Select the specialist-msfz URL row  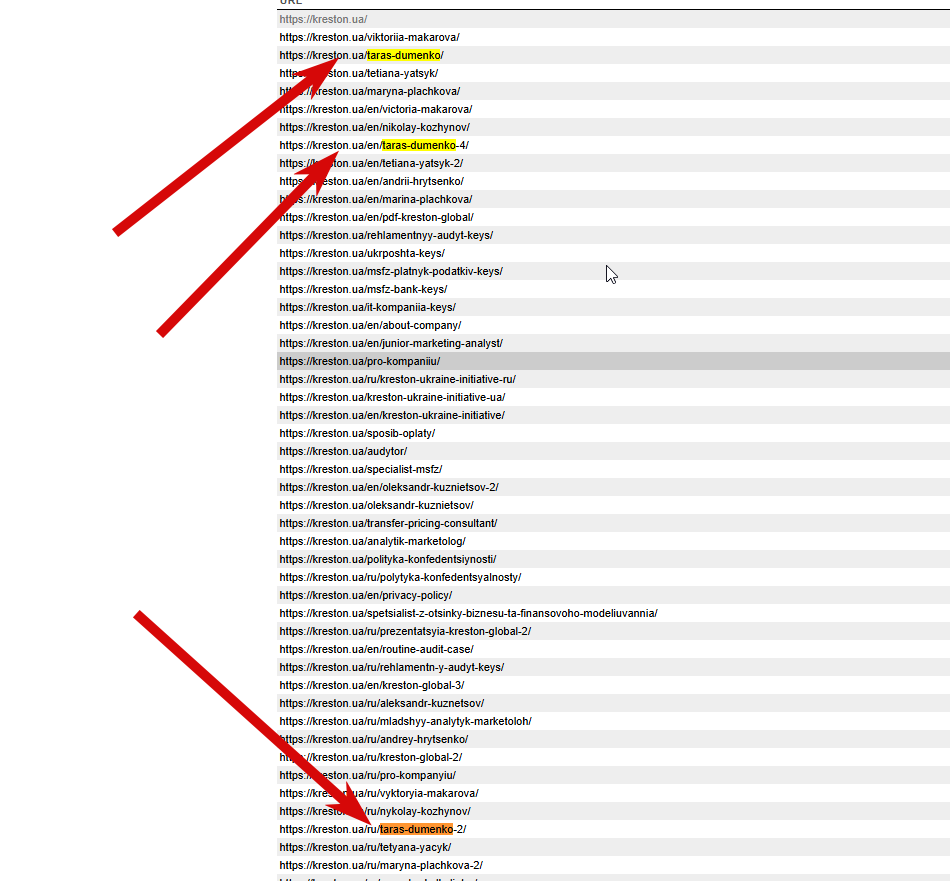pyautogui.click(x=613, y=470)
